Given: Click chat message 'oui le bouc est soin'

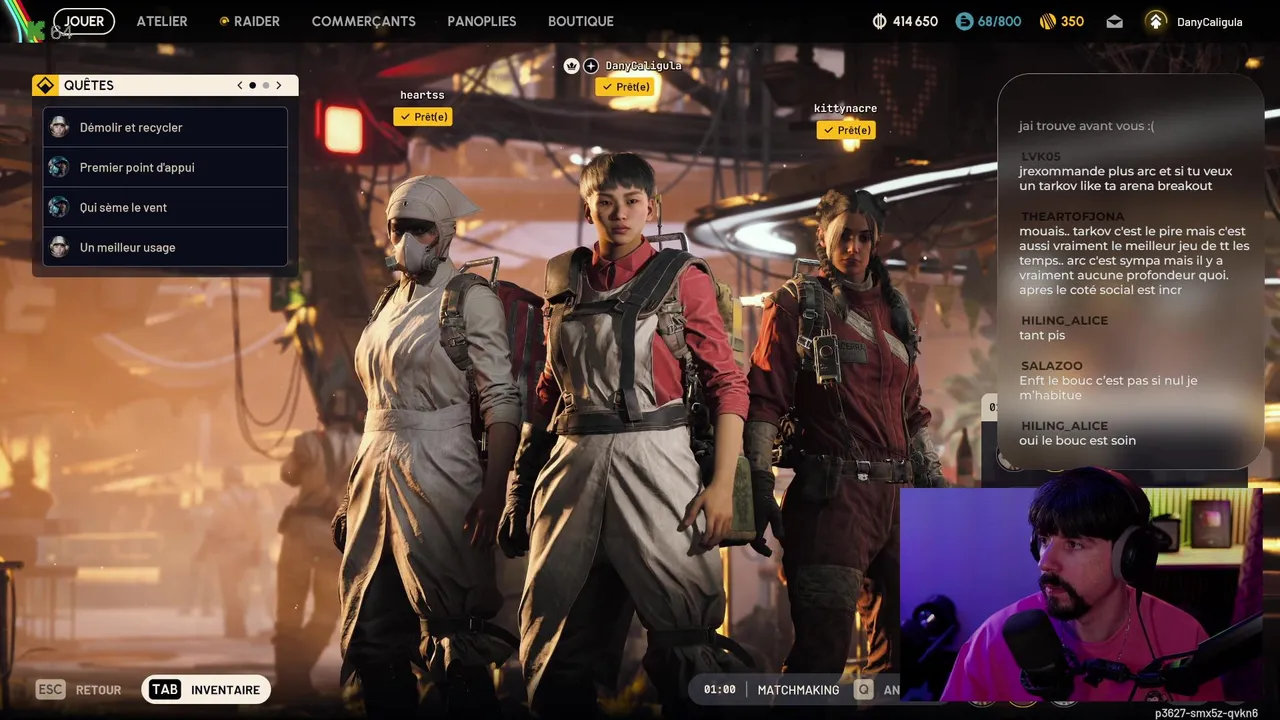Looking at the screenshot, I should (x=1077, y=441).
